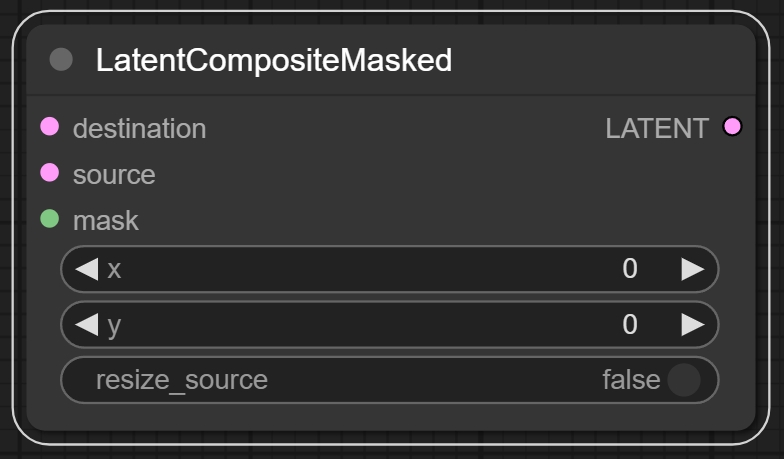
Task: Click the green mask input socket
Action: pos(50,219)
